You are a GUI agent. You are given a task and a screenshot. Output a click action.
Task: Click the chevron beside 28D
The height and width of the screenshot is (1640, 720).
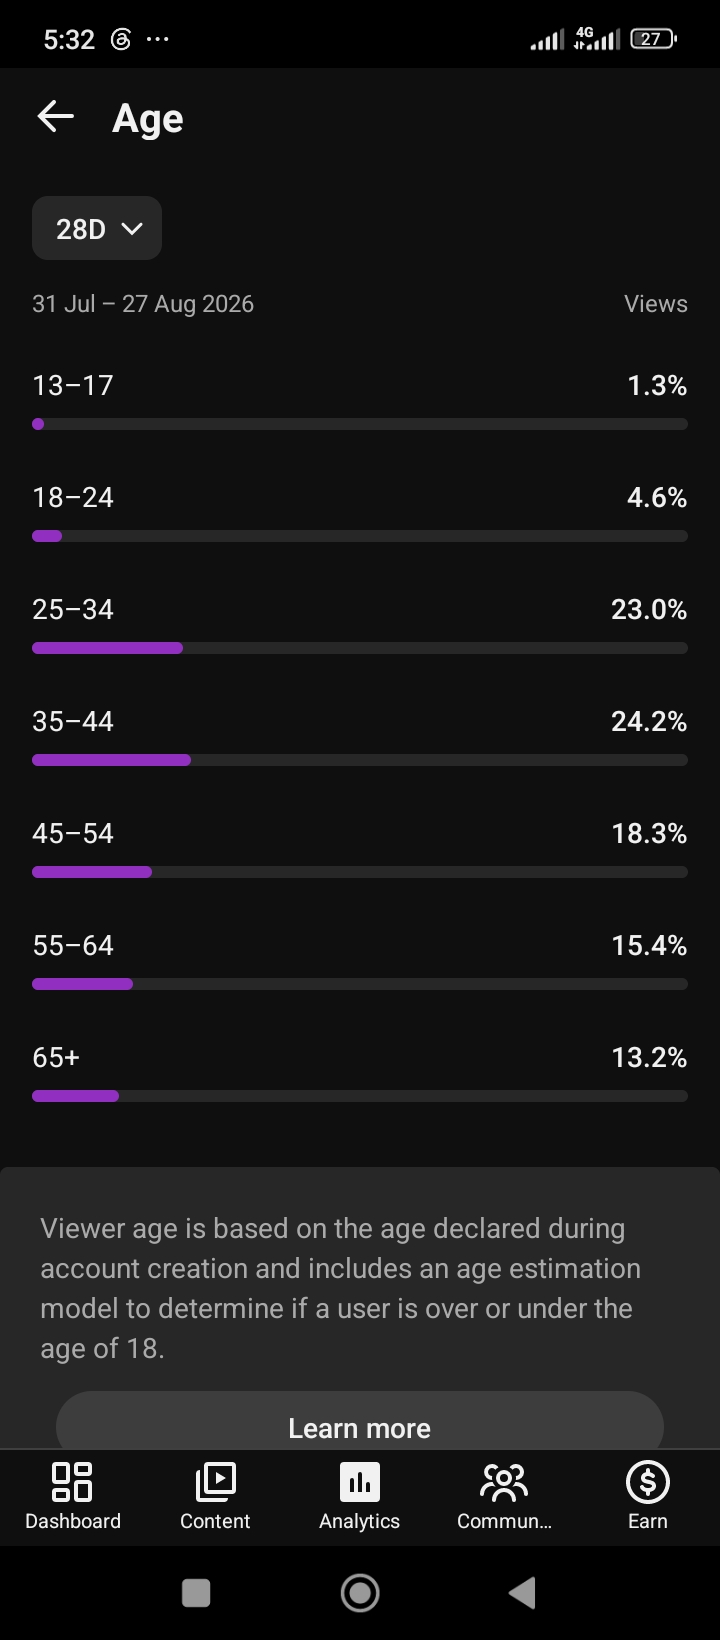click(131, 229)
